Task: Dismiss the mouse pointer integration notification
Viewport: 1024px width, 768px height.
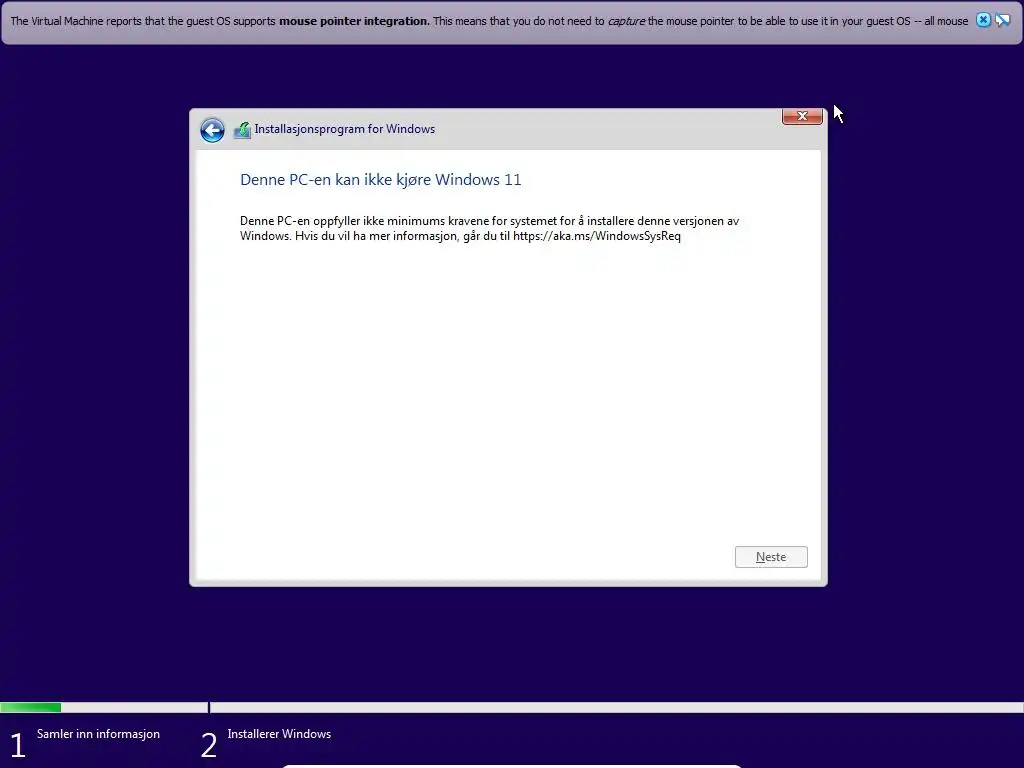Action: [x=983, y=20]
